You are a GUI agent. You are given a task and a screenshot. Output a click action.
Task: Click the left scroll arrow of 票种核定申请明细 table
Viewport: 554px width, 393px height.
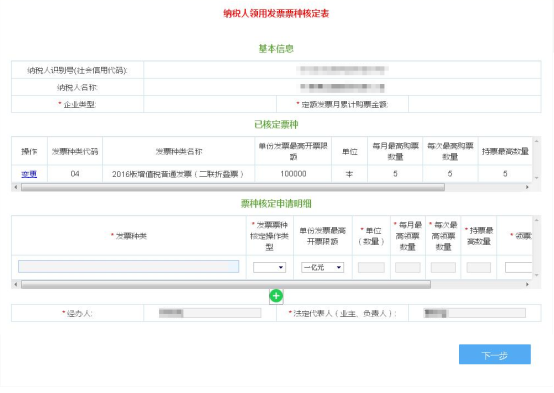coord(16,284)
